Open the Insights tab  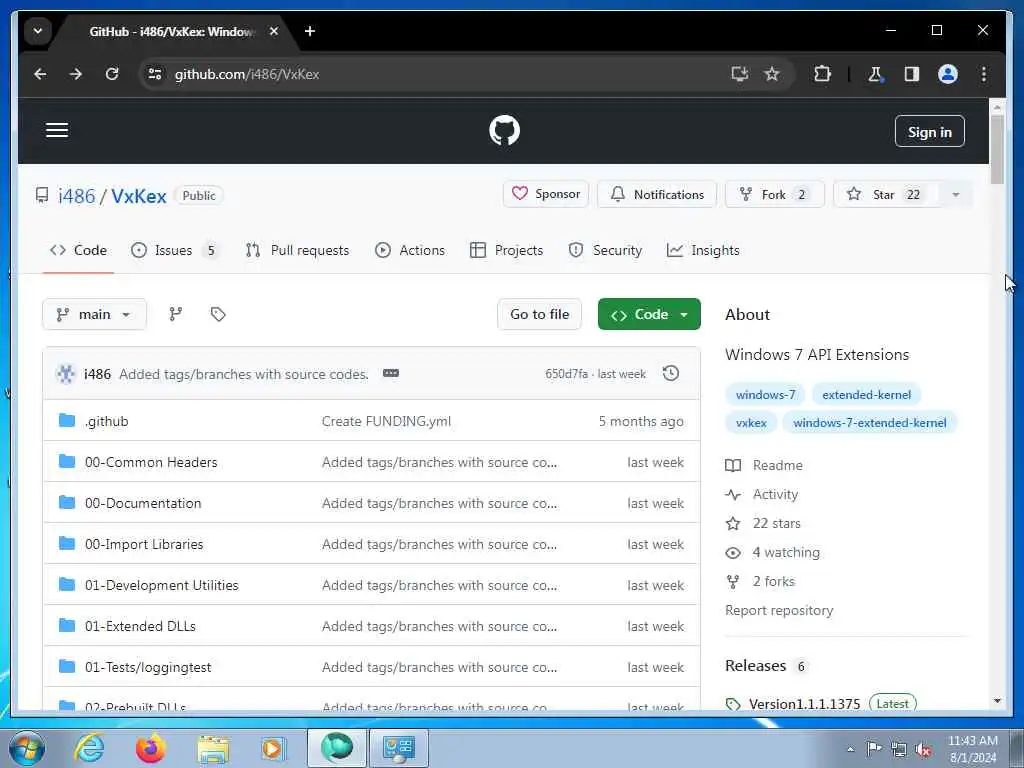(703, 250)
